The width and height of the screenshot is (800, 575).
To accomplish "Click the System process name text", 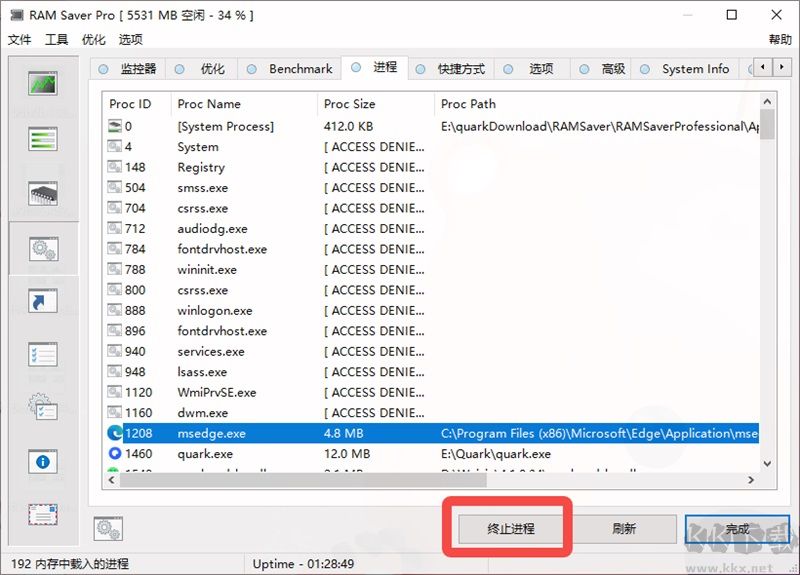I will (x=198, y=147).
